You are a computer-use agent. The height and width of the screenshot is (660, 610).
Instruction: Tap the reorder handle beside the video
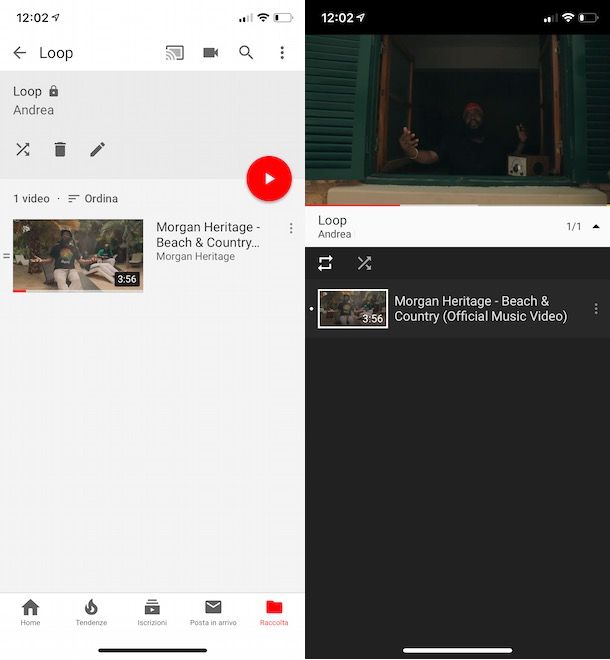6,255
